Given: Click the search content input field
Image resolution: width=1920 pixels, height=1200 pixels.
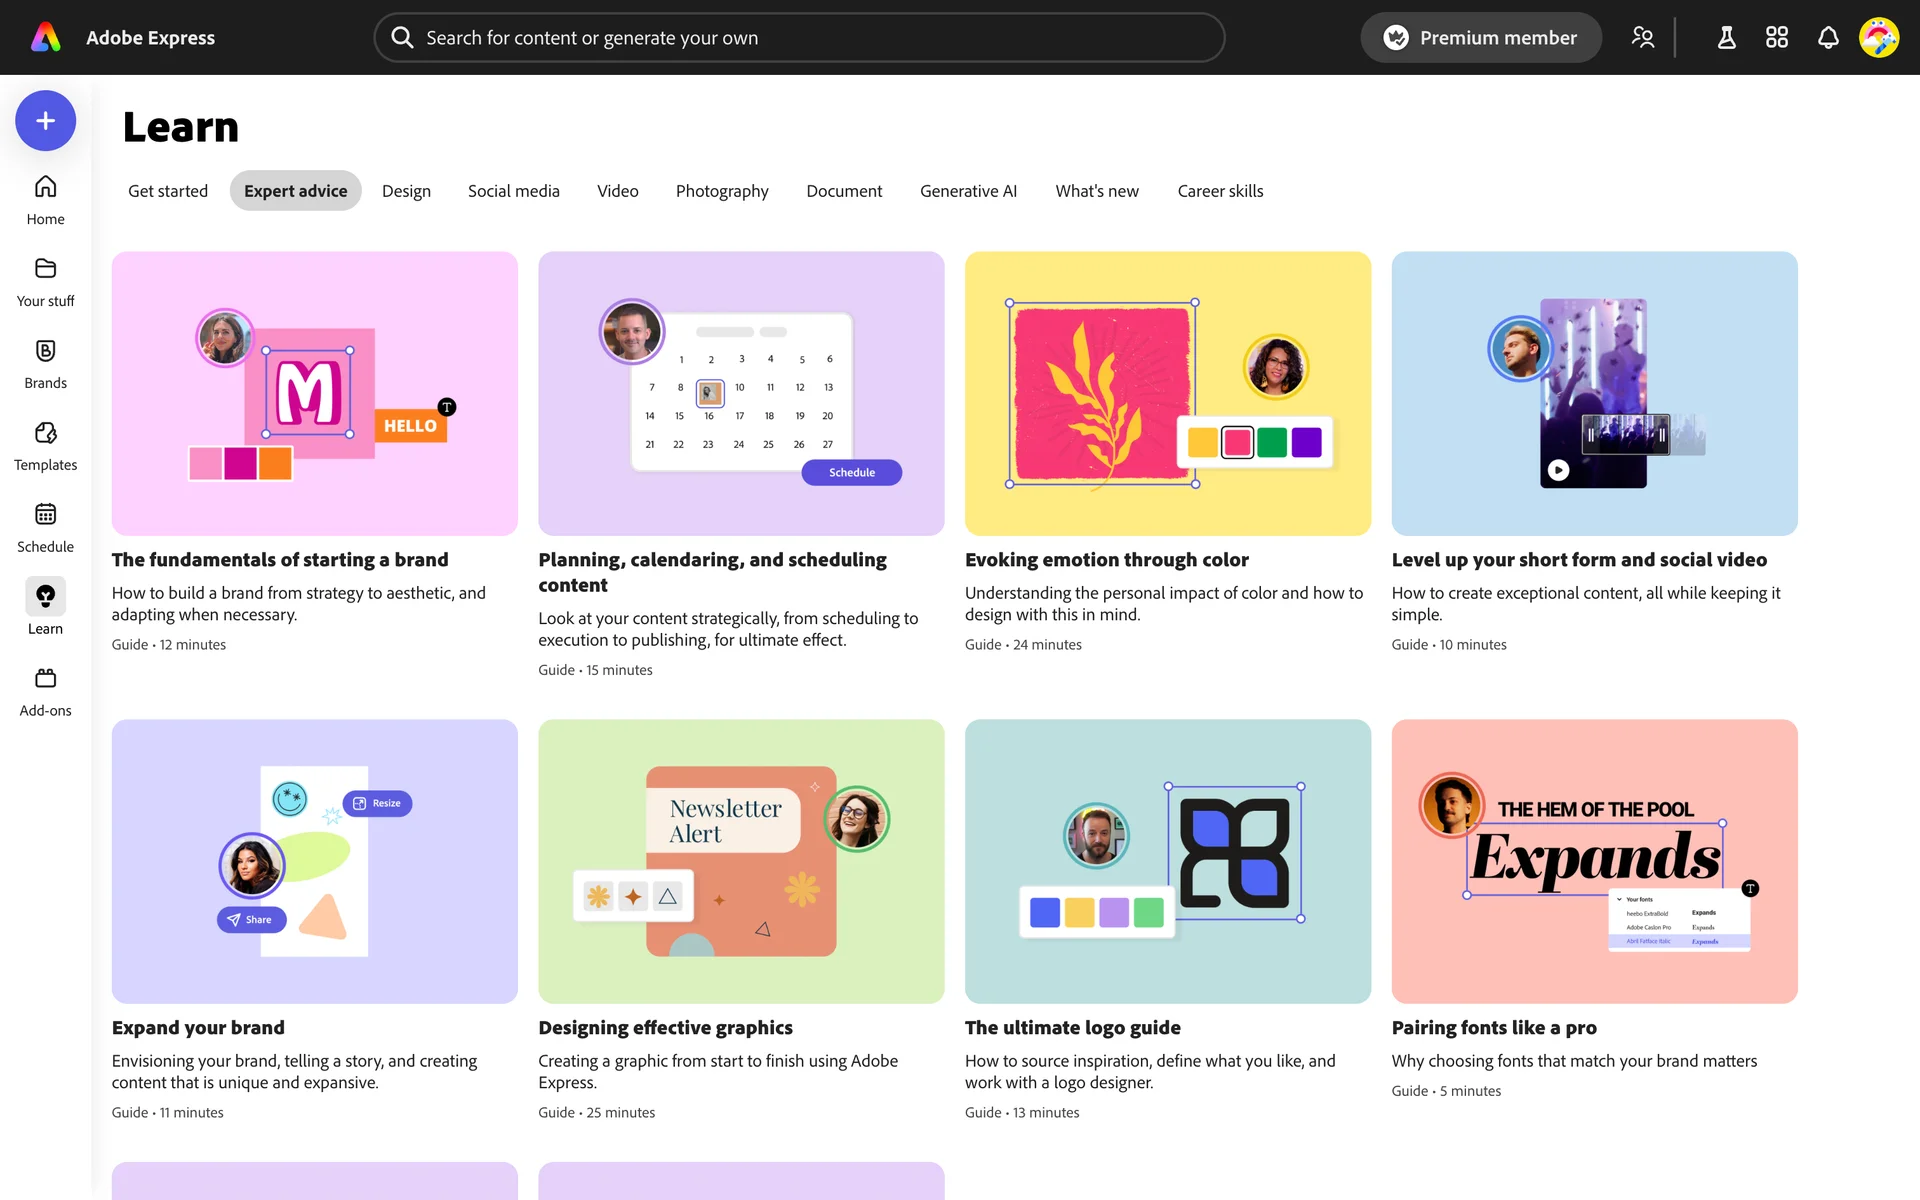Looking at the screenshot, I should tap(800, 38).
